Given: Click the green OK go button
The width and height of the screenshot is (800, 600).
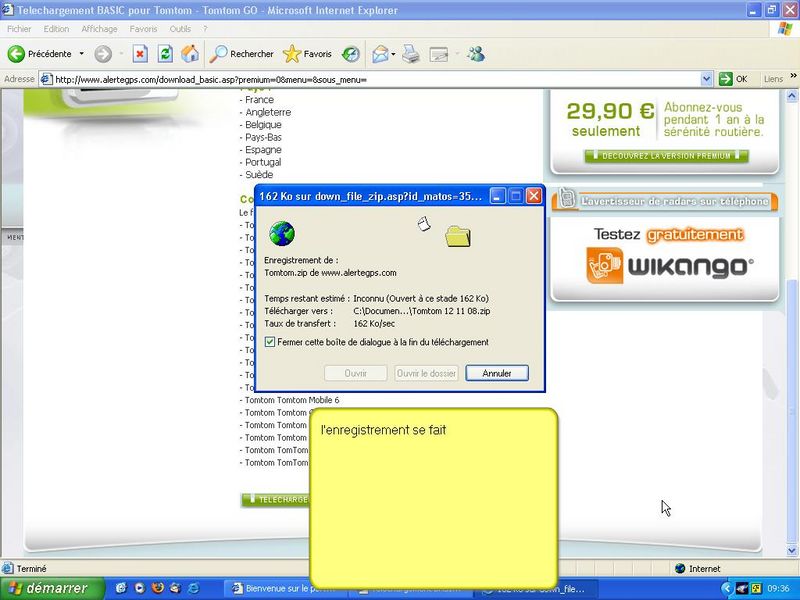Looking at the screenshot, I should click(x=733, y=79).
